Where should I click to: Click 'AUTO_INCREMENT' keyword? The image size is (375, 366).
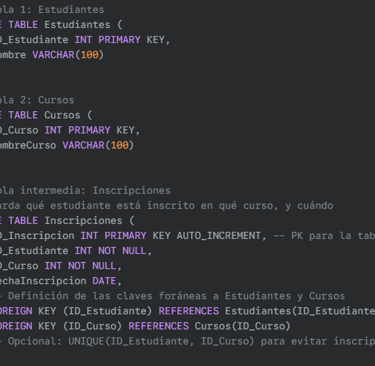(x=219, y=236)
